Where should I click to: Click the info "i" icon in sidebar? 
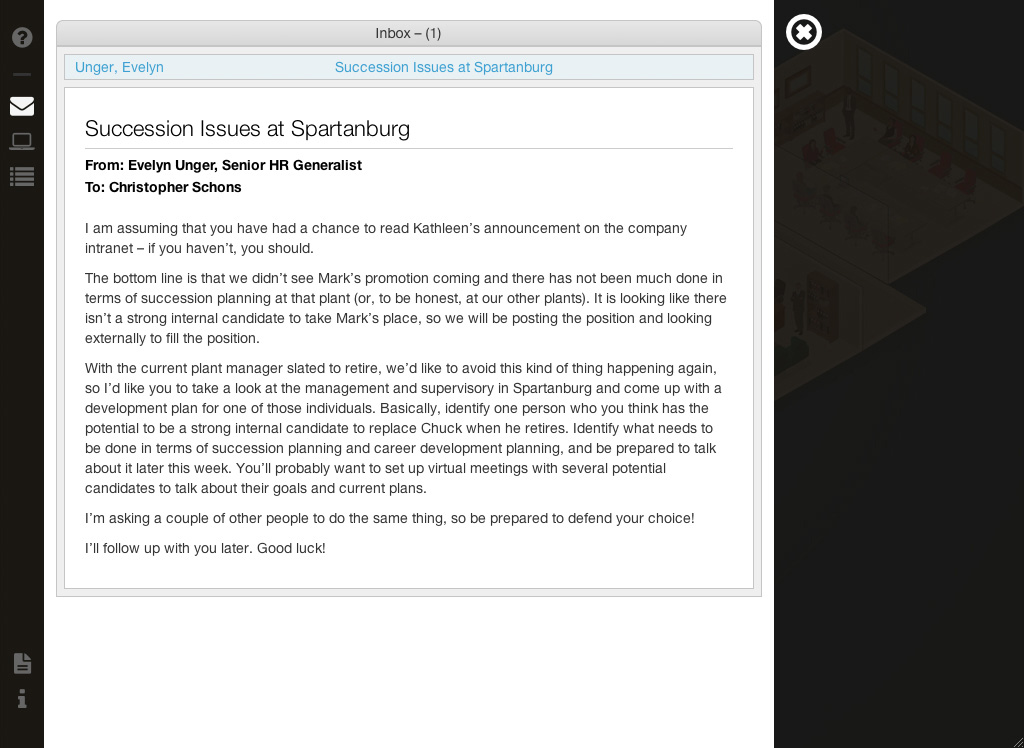(22, 699)
